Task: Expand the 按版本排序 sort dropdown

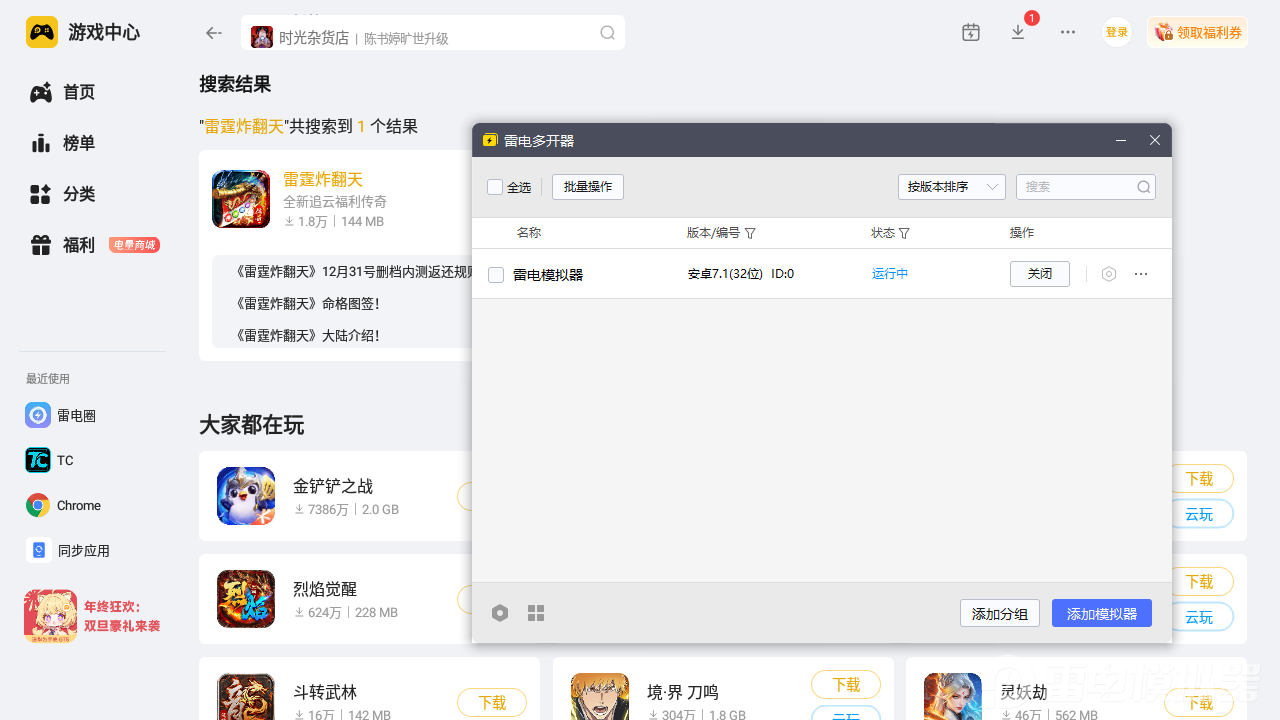Action: 951,187
